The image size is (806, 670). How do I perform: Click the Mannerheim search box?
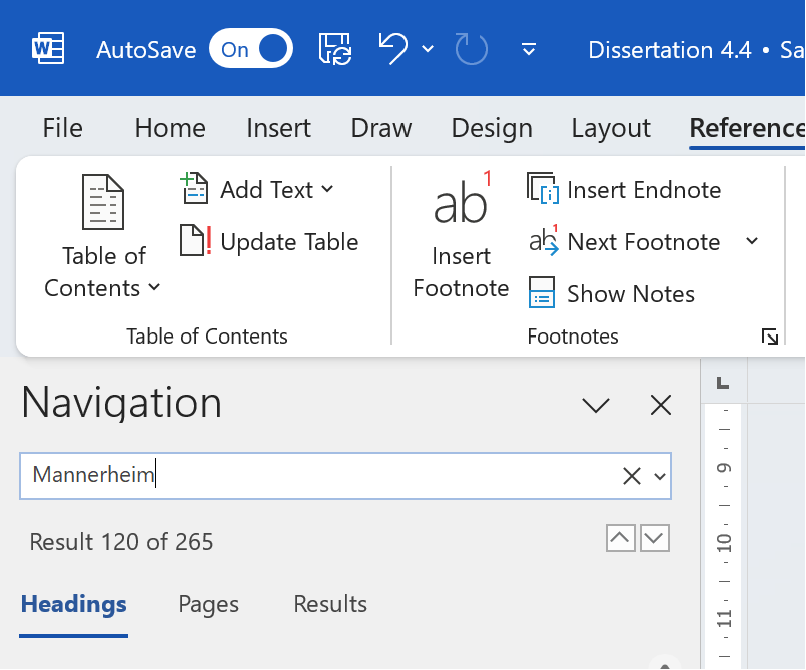tap(345, 476)
